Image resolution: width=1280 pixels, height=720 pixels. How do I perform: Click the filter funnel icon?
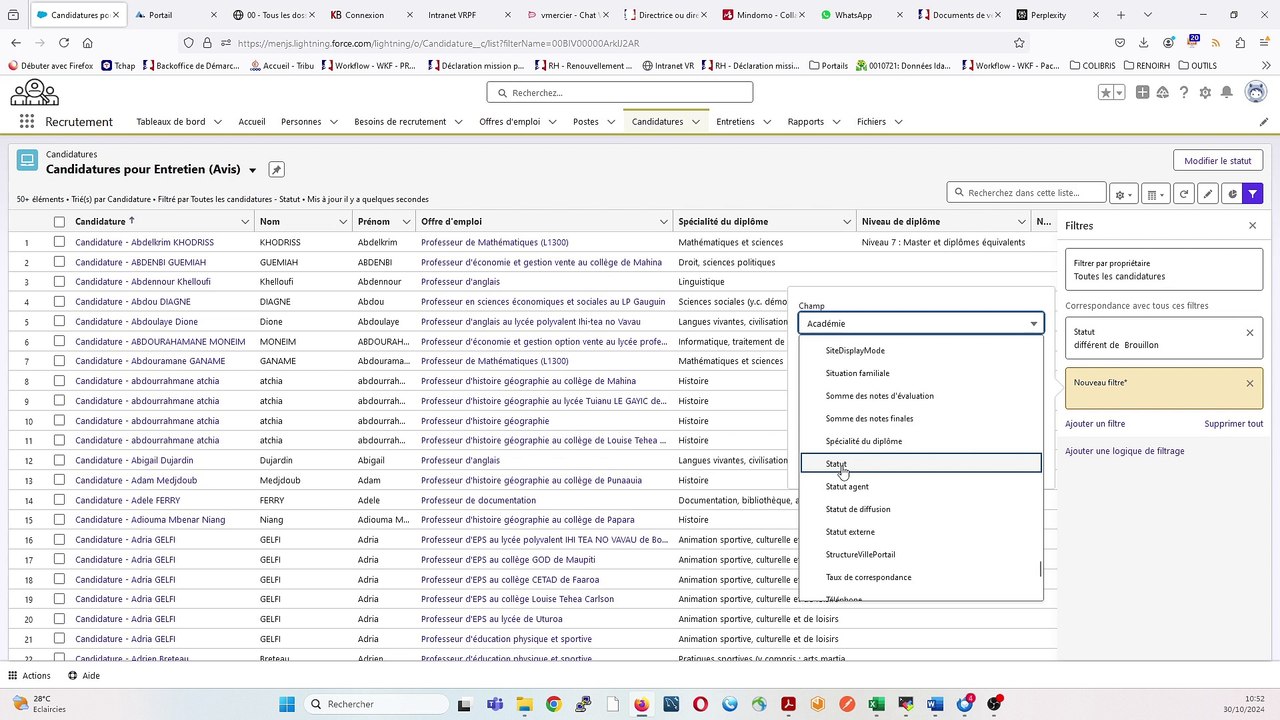pos(1253,194)
